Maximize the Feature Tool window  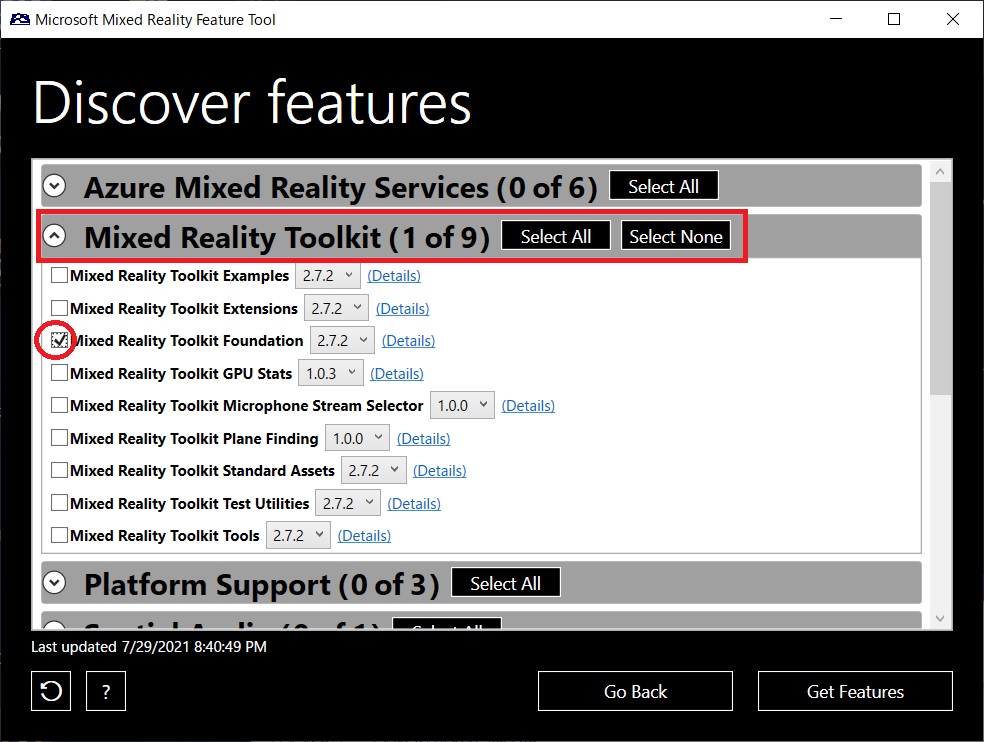coord(894,19)
